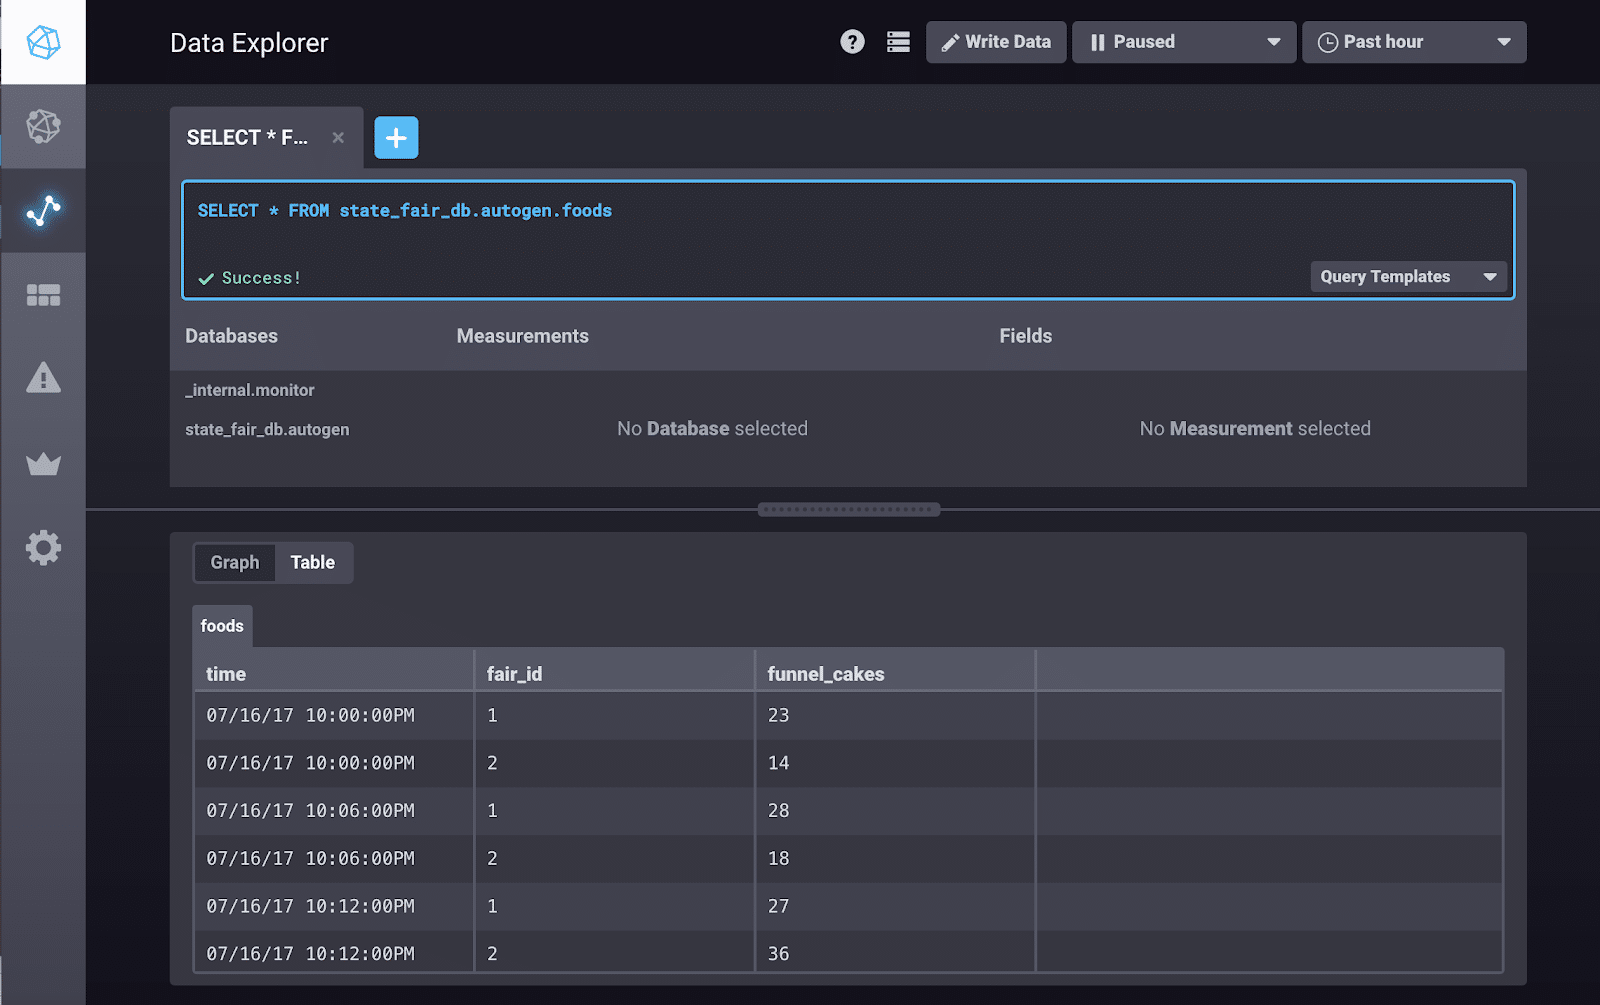Image resolution: width=1600 pixels, height=1005 pixels.
Task: Open the Data Explorer graph sidebar icon
Action: tap(43, 210)
